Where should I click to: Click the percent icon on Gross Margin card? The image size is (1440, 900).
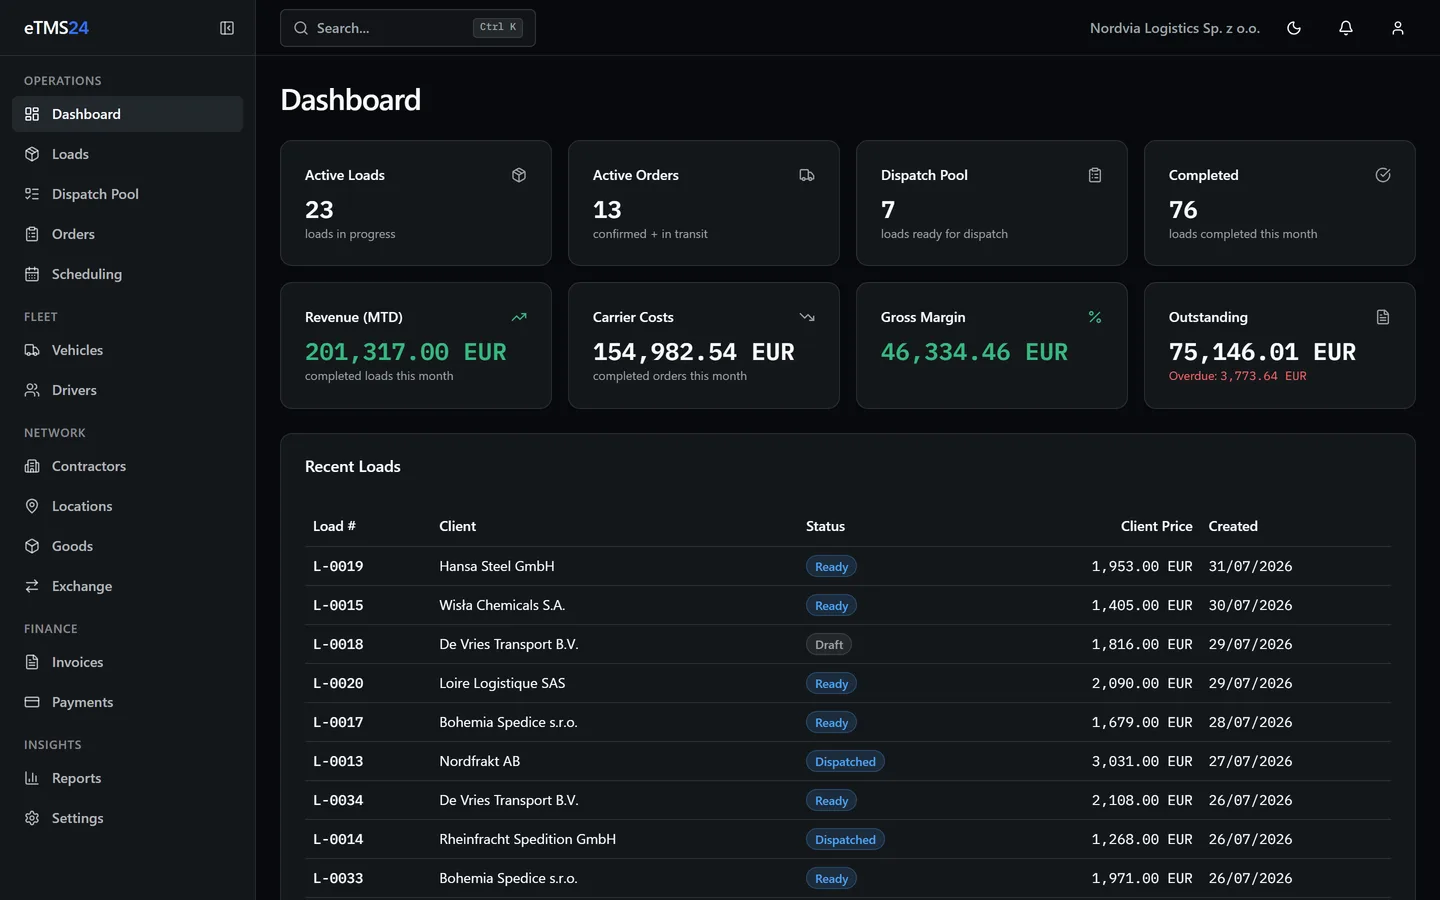[x=1095, y=317]
